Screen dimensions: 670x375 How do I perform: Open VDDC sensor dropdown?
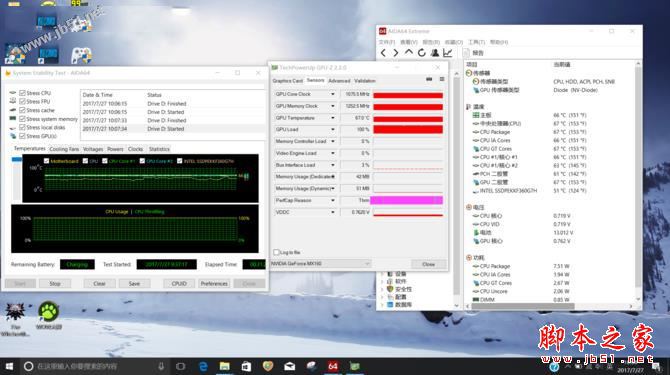332,212
